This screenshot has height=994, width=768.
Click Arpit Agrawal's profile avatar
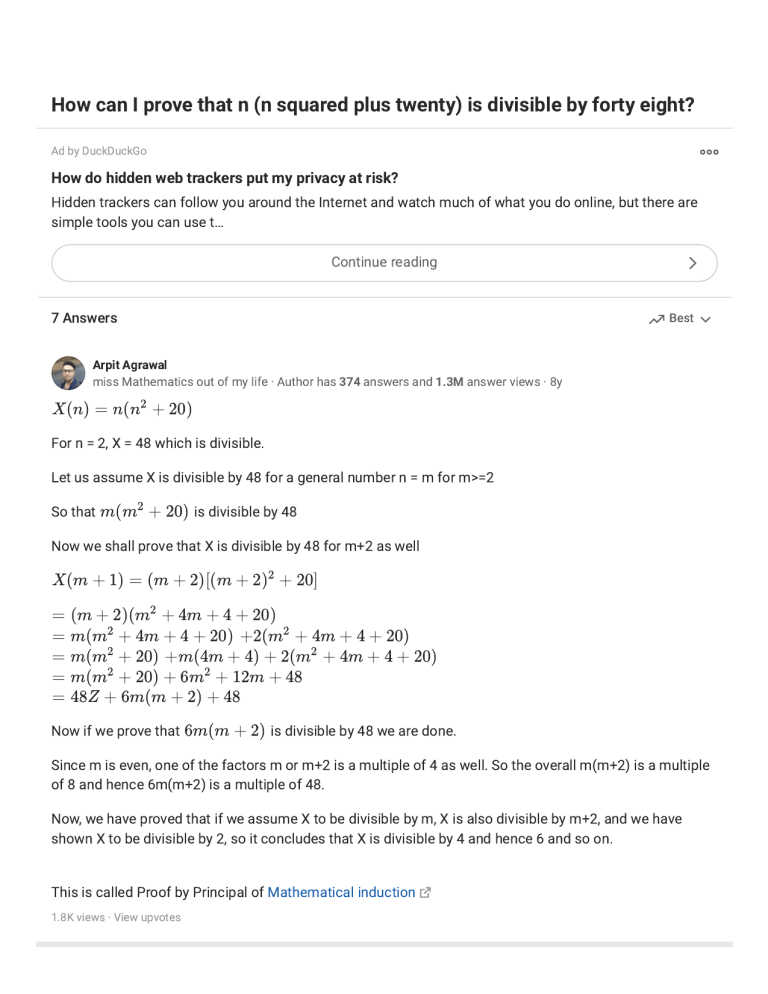coord(67,372)
